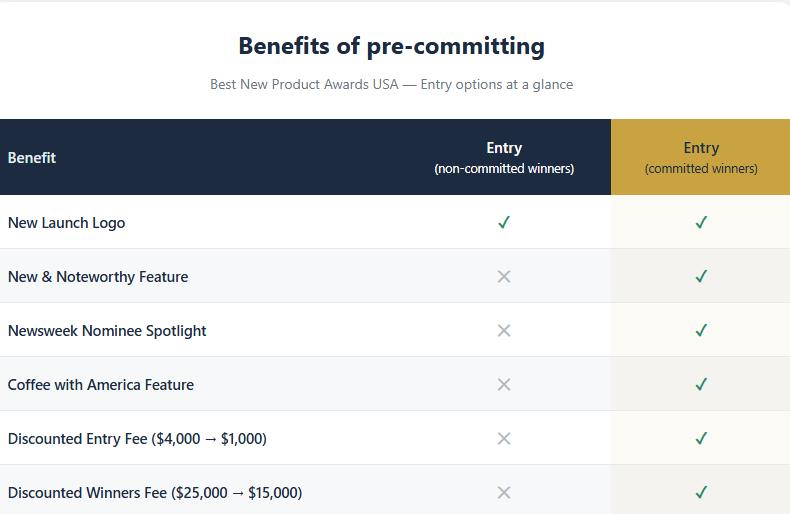The height and width of the screenshot is (514, 790).
Task: Select the Entry non-committed winners column header
Action: (504, 157)
